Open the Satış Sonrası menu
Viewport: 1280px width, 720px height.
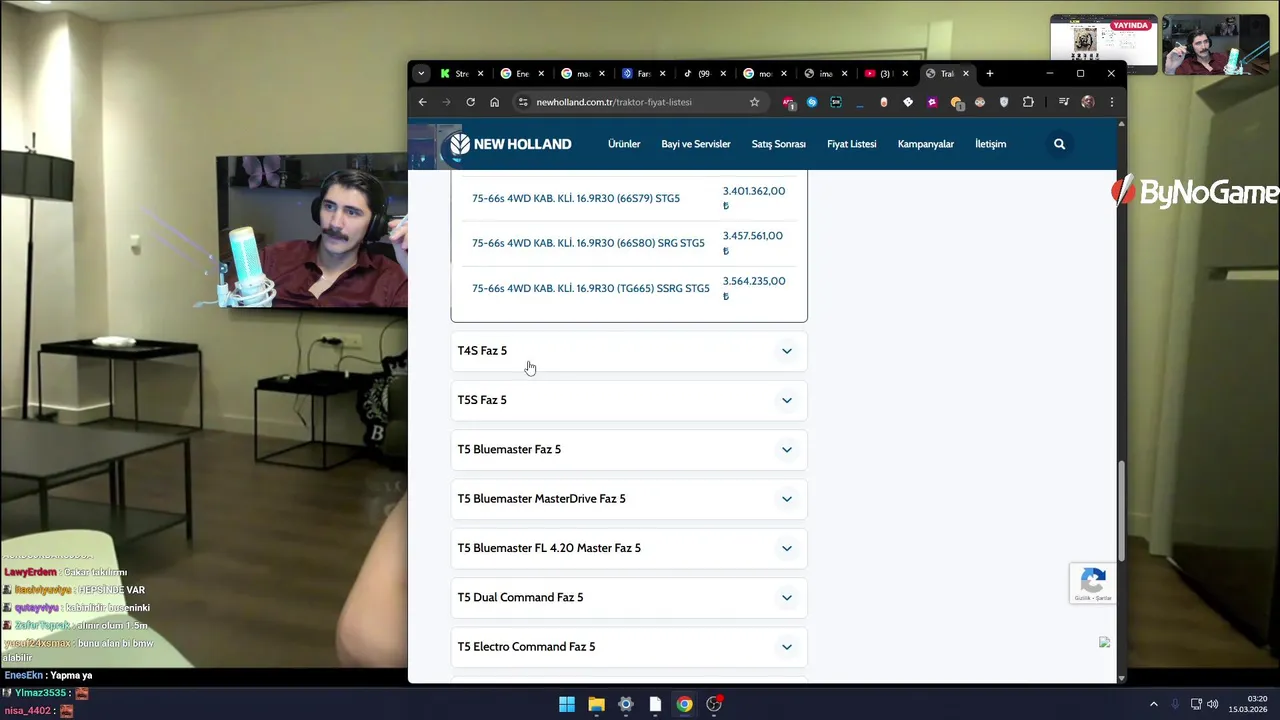779,144
